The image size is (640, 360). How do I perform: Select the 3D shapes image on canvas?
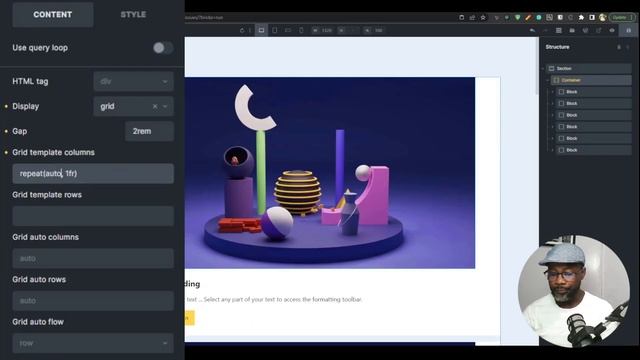point(330,173)
